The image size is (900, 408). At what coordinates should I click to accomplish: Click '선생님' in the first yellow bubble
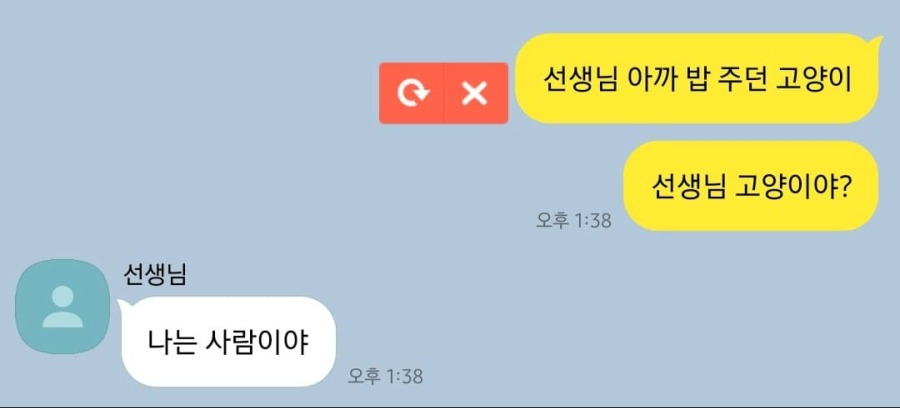[x=580, y=81]
